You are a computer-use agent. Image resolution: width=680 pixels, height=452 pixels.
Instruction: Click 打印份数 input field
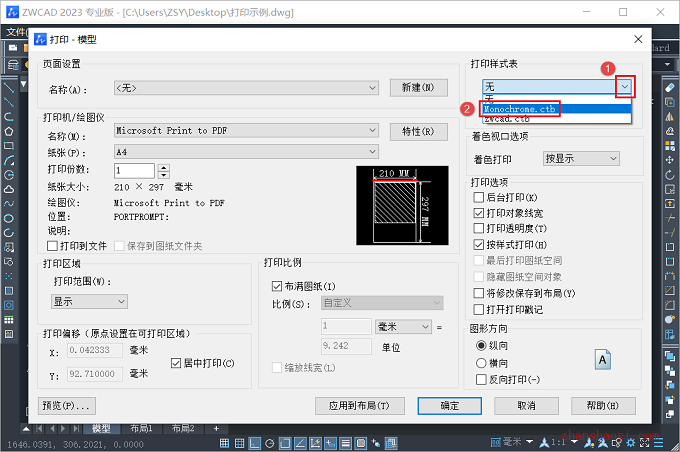click(134, 171)
